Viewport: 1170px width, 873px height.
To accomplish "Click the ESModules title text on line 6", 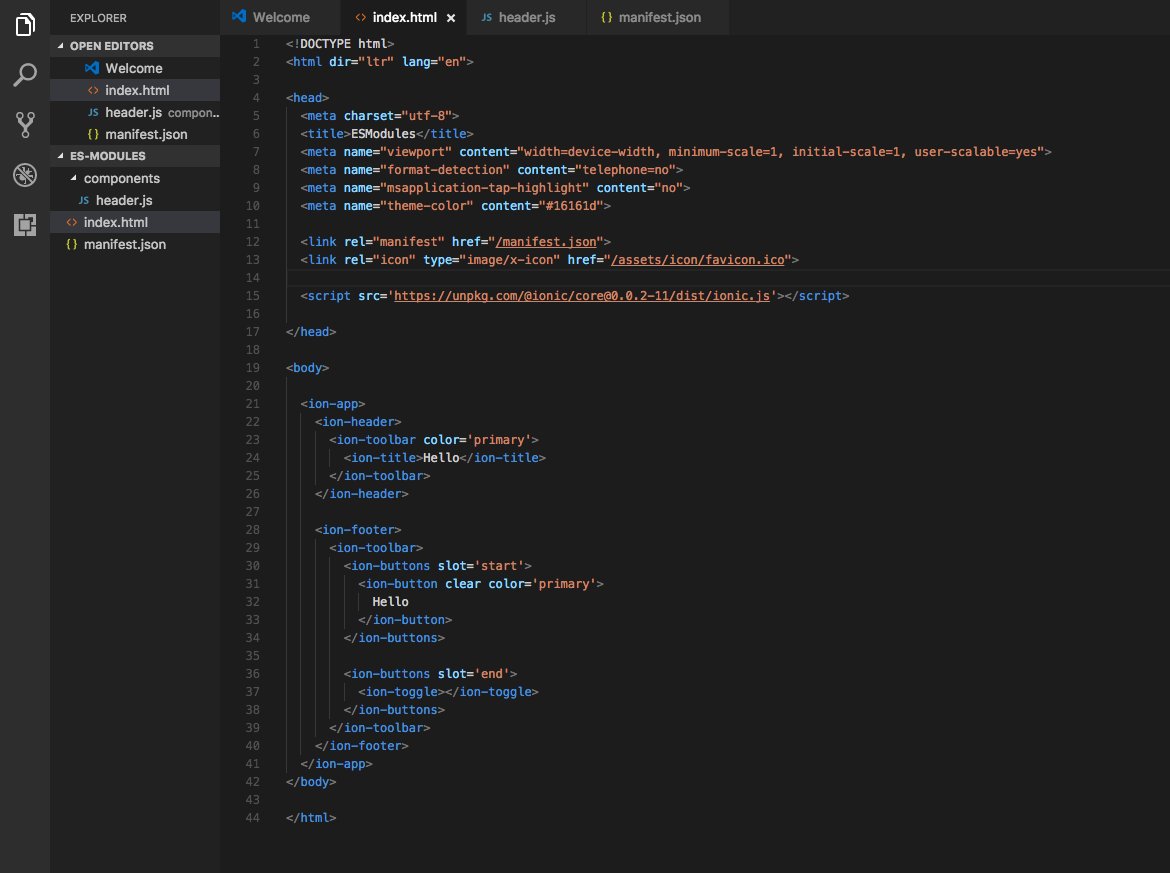I will pyautogui.click(x=383, y=134).
